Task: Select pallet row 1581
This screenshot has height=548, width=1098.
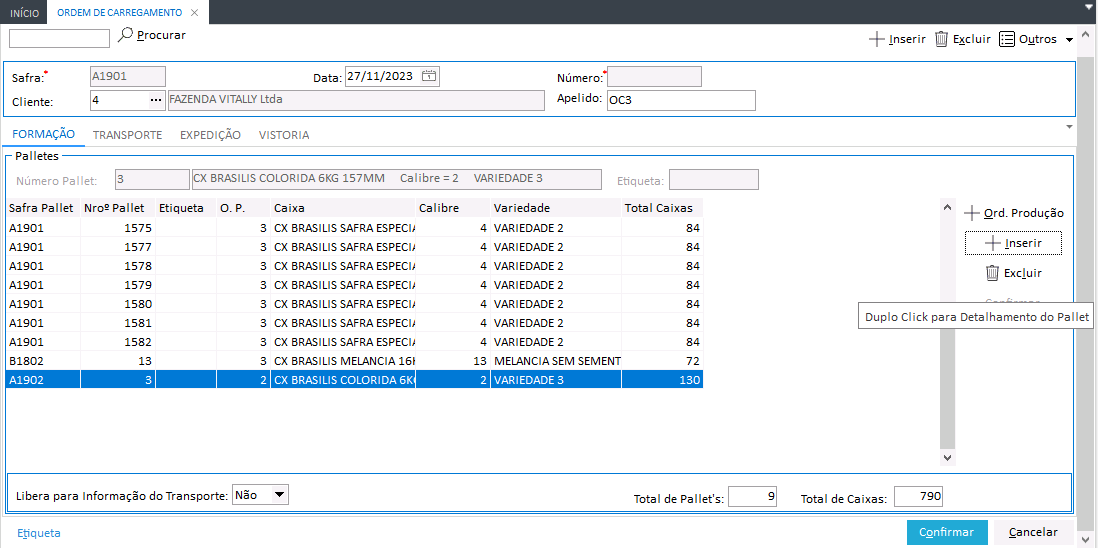Action: 354,323
